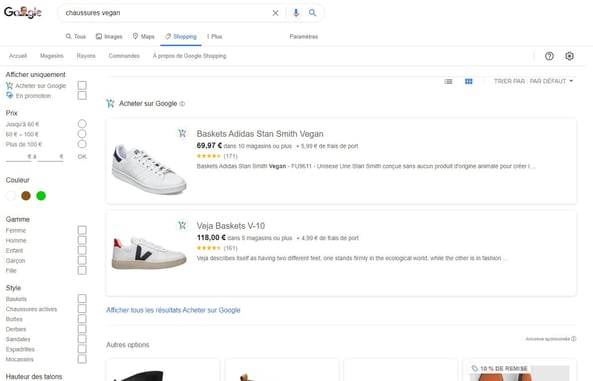Check the Mocassins checkbox

(82, 359)
